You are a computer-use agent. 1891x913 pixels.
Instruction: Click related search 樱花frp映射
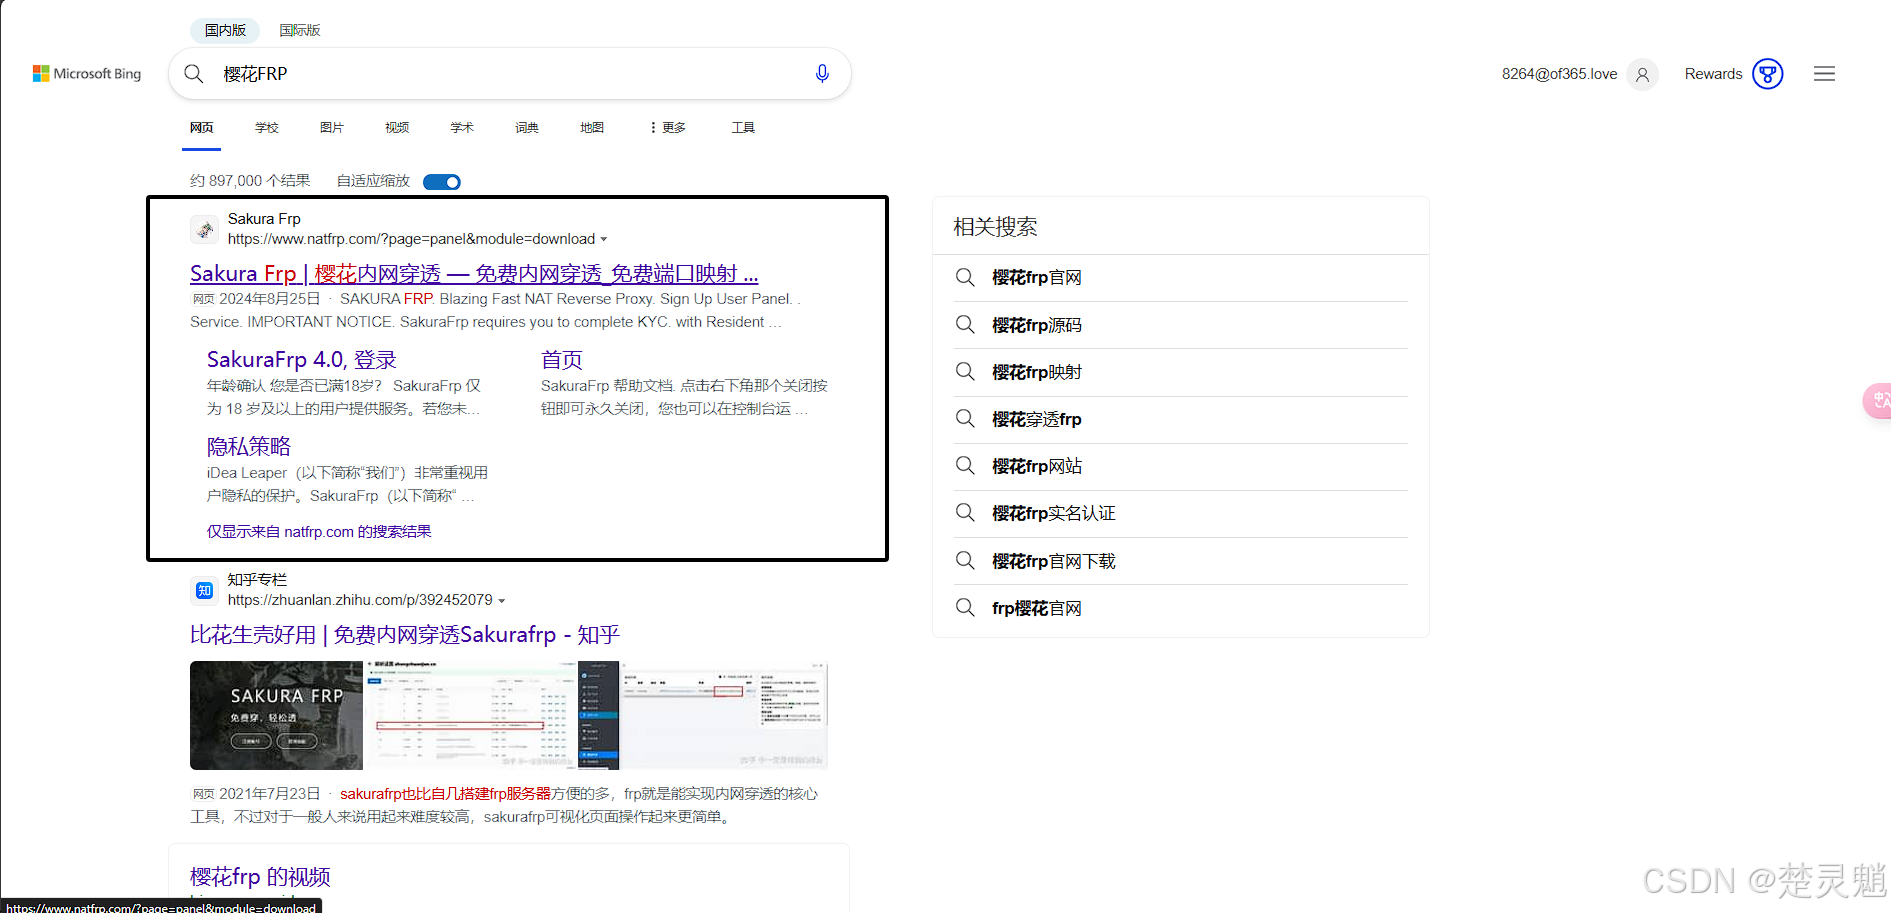tap(1037, 372)
